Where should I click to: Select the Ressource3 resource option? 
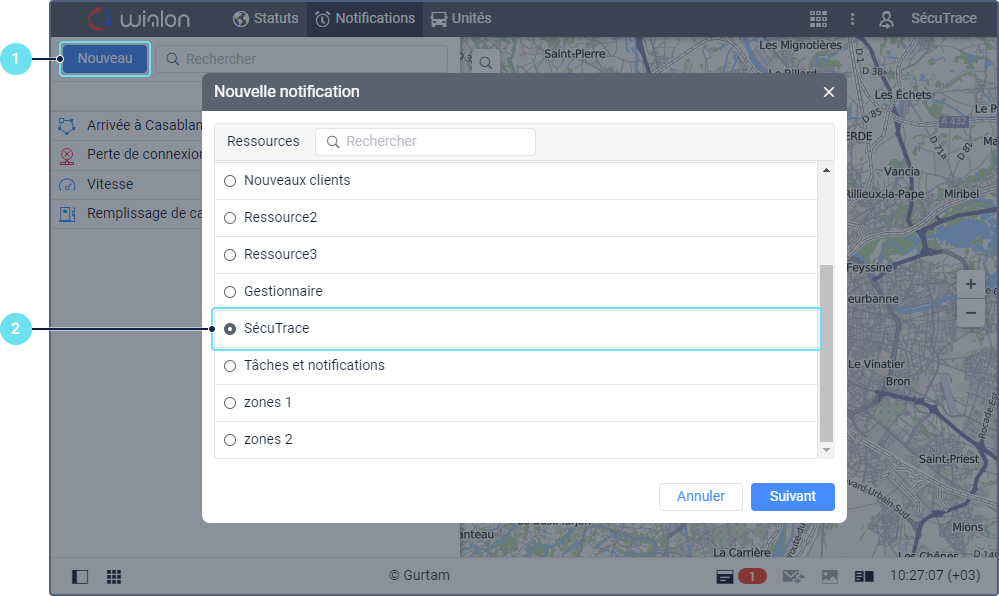[230, 255]
